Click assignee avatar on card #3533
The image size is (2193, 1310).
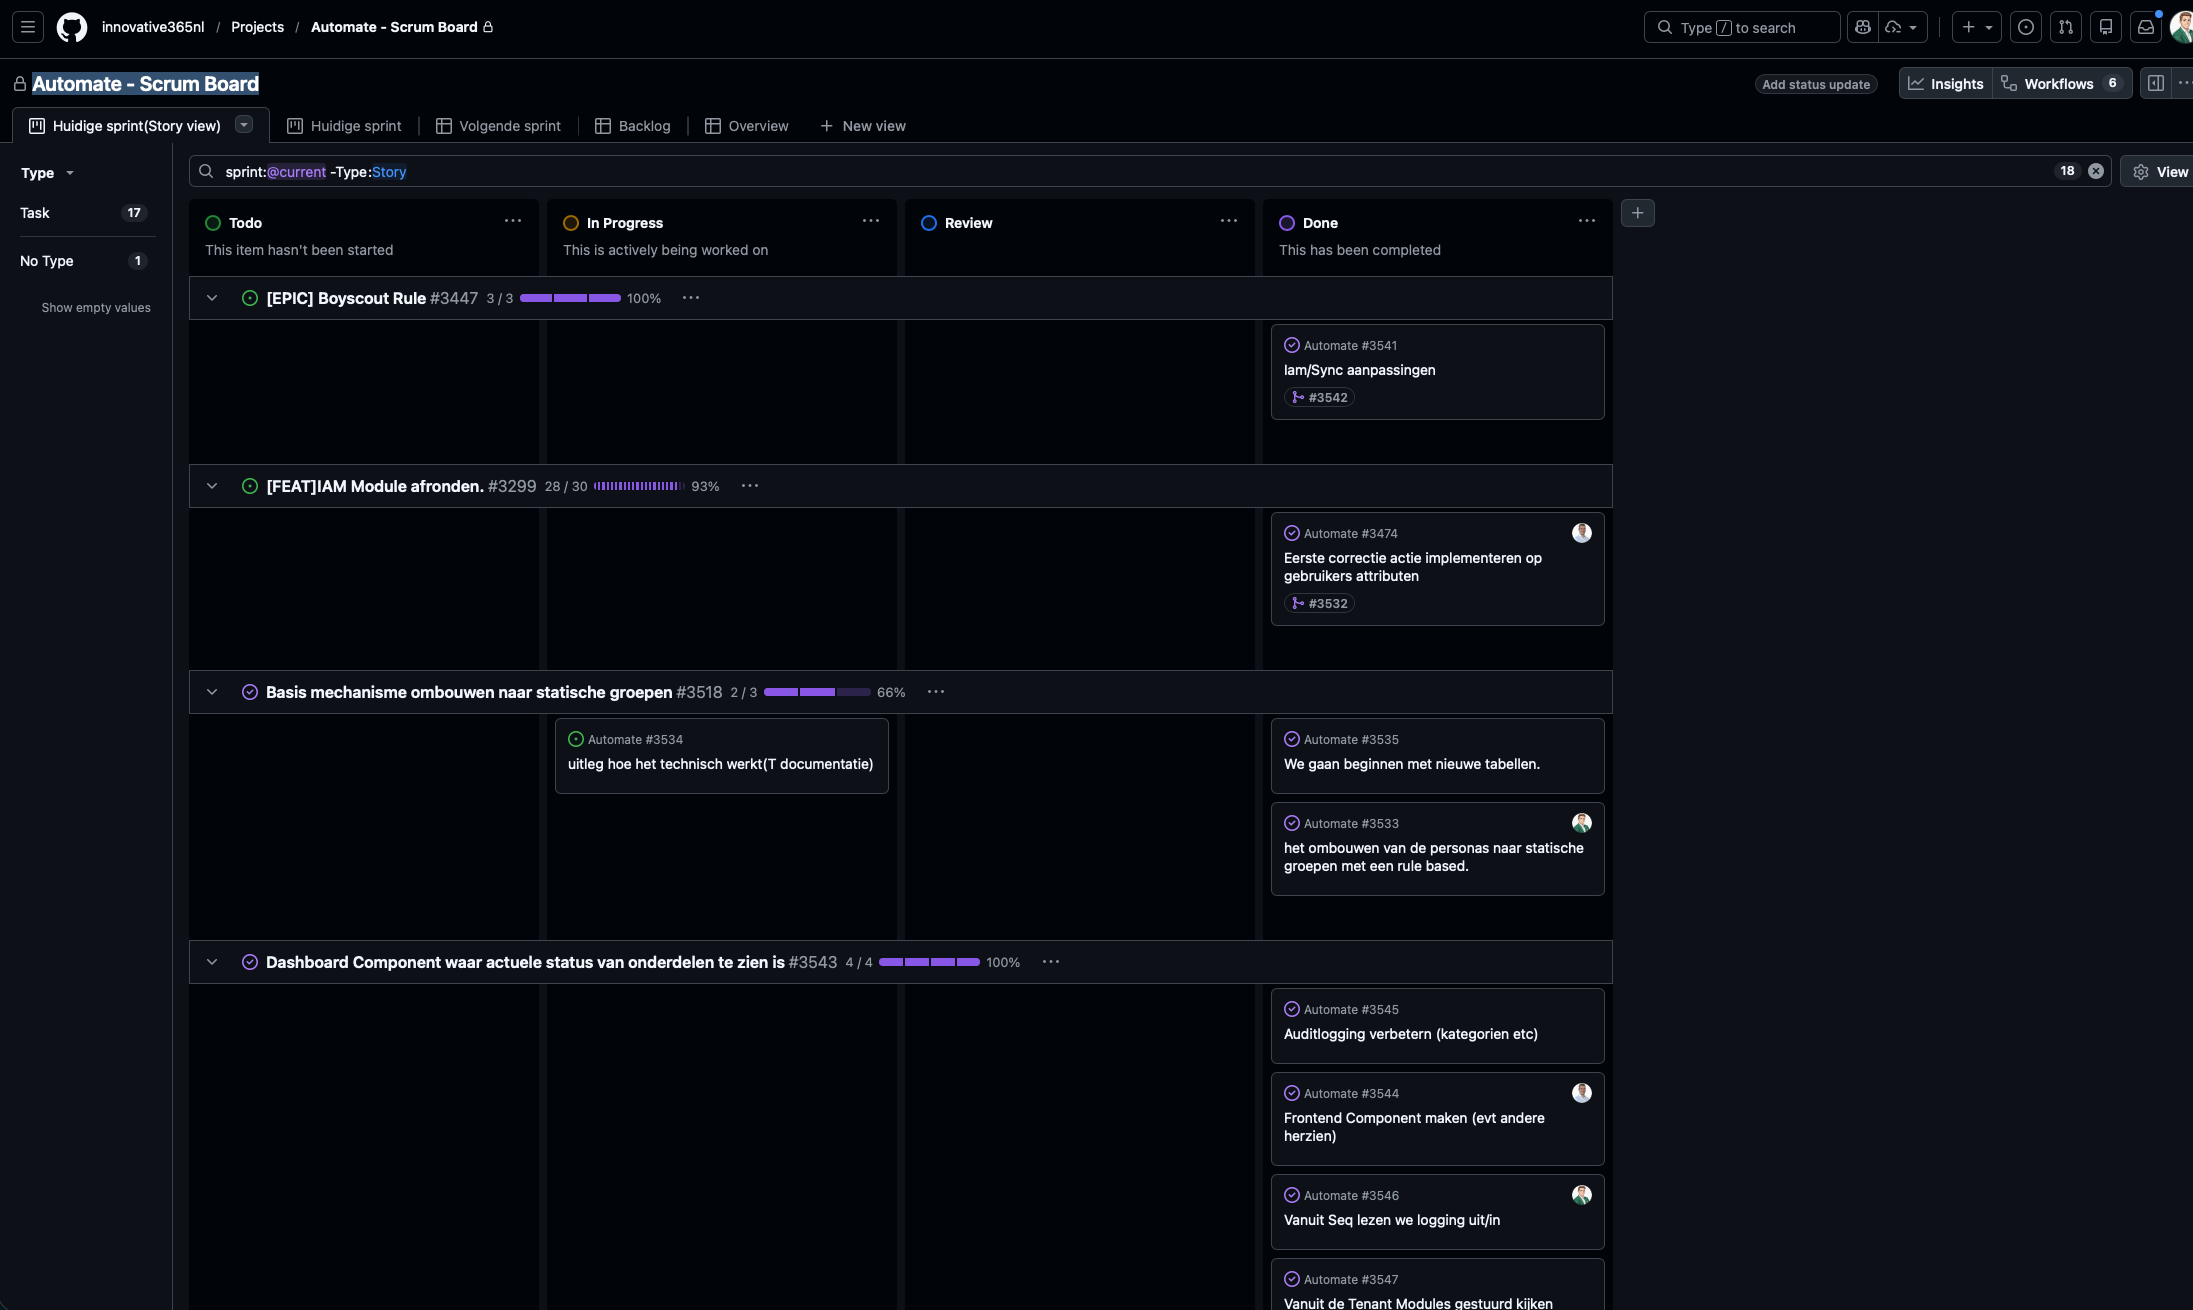tap(1581, 823)
